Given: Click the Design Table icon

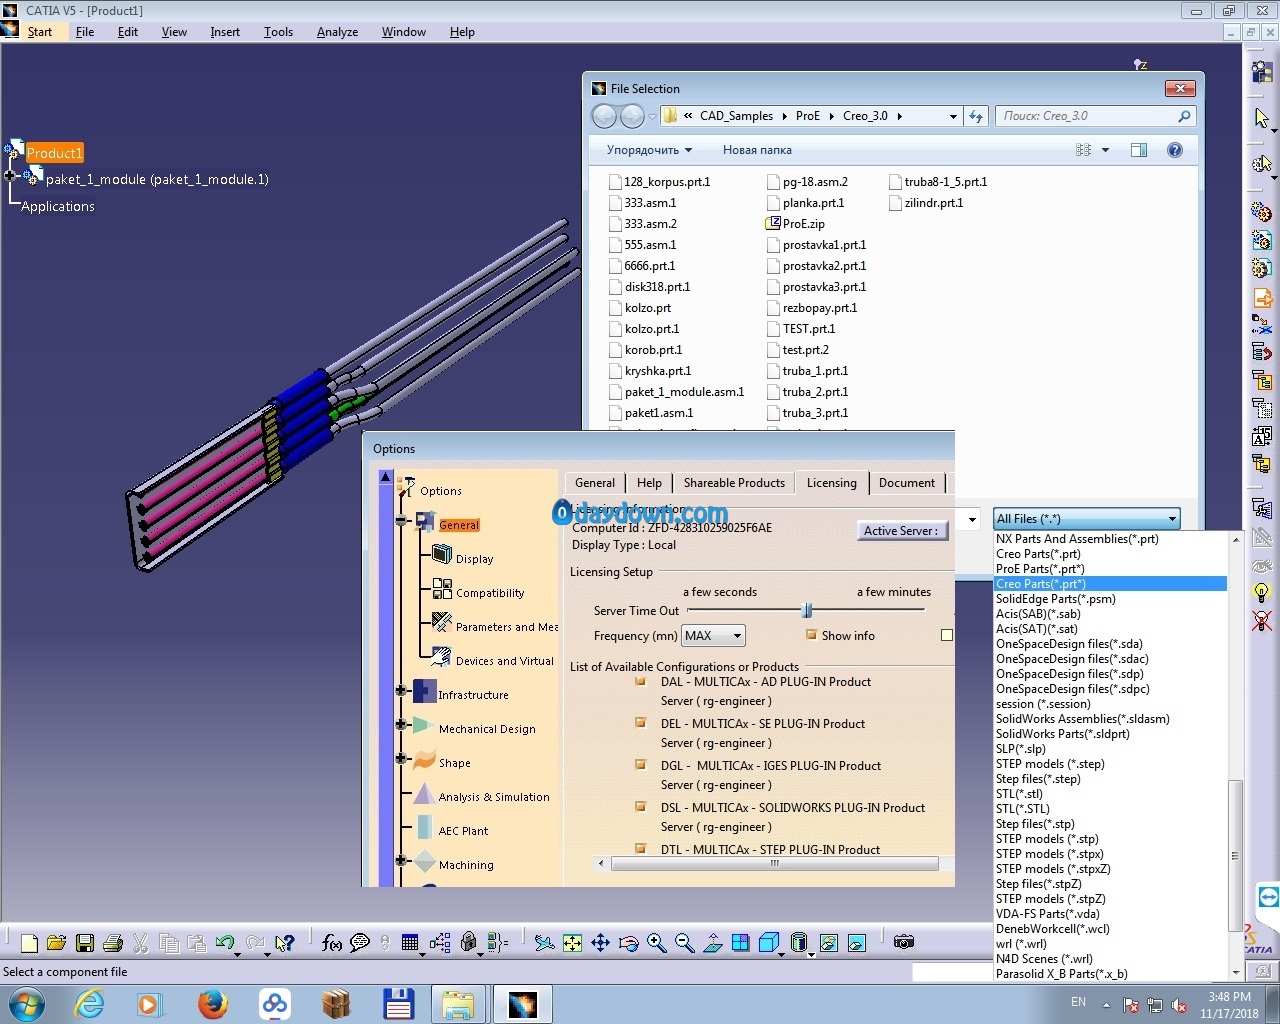Looking at the screenshot, I should point(409,943).
